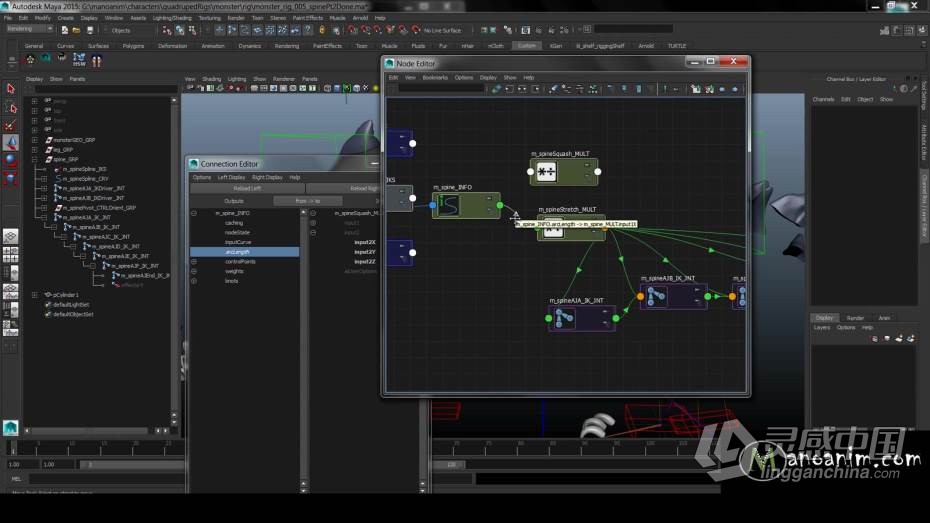Open the Bookmarks menu in Node Editor
The image size is (930, 523).
pos(435,78)
